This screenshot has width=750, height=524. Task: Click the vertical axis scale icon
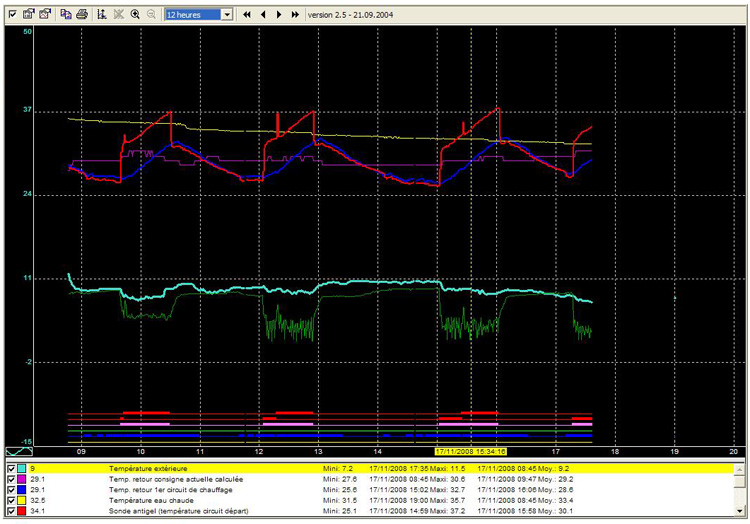[x=101, y=15]
